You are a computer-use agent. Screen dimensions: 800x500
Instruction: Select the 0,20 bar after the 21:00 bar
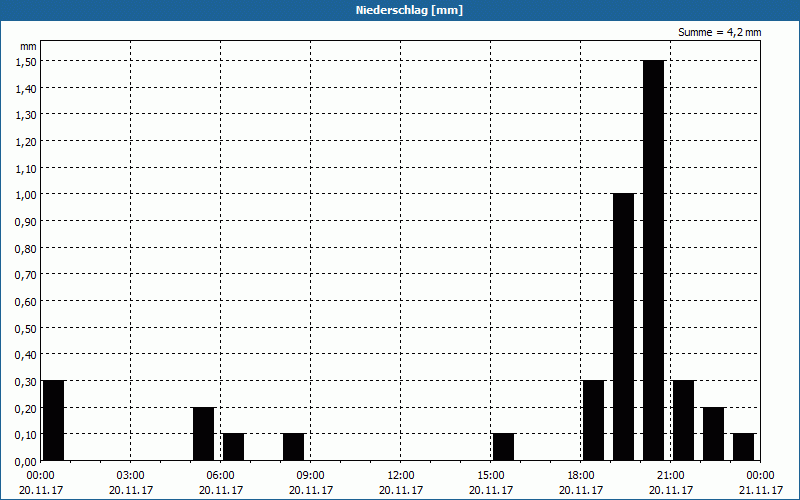(x=714, y=434)
